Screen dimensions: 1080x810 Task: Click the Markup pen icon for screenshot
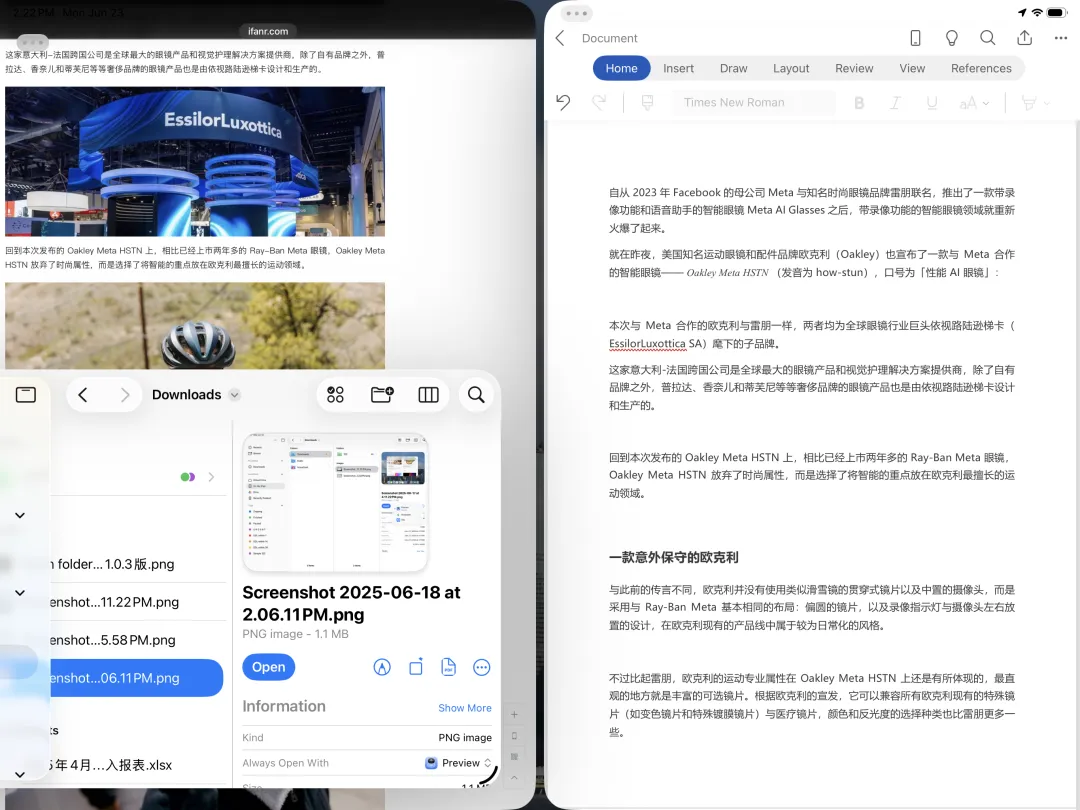[382, 667]
